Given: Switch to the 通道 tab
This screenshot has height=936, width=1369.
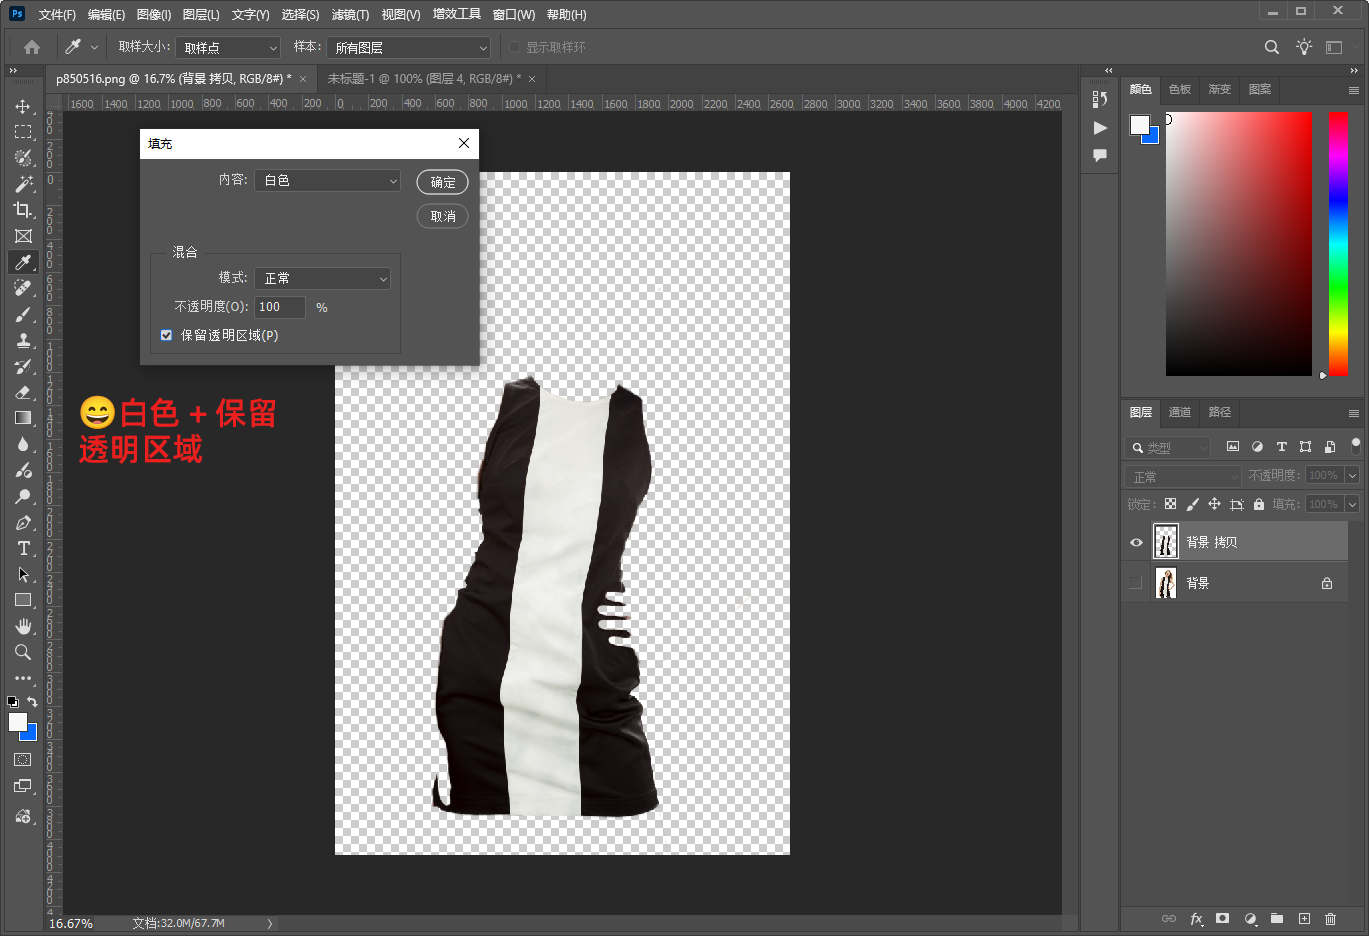Looking at the screenshot, I should click(1180, 412).
